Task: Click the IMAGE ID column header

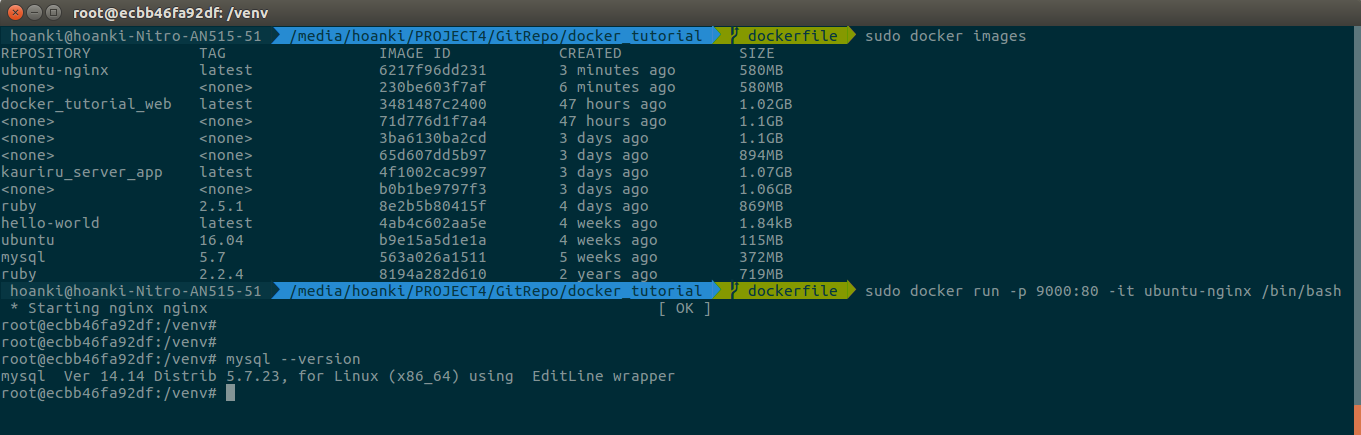Action: (415, 53)
